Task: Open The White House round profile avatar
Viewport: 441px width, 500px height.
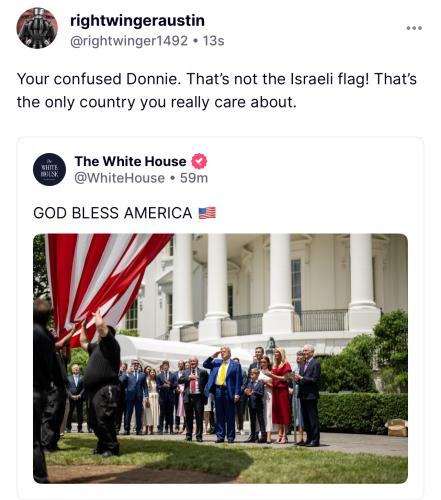Action: point(49,169)
